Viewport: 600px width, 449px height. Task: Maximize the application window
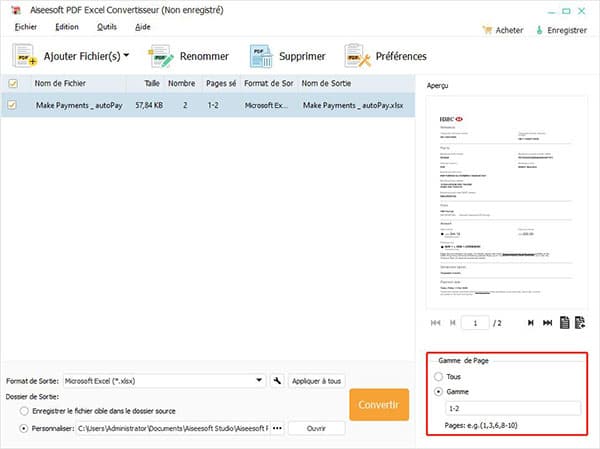(x=566, y=11)
